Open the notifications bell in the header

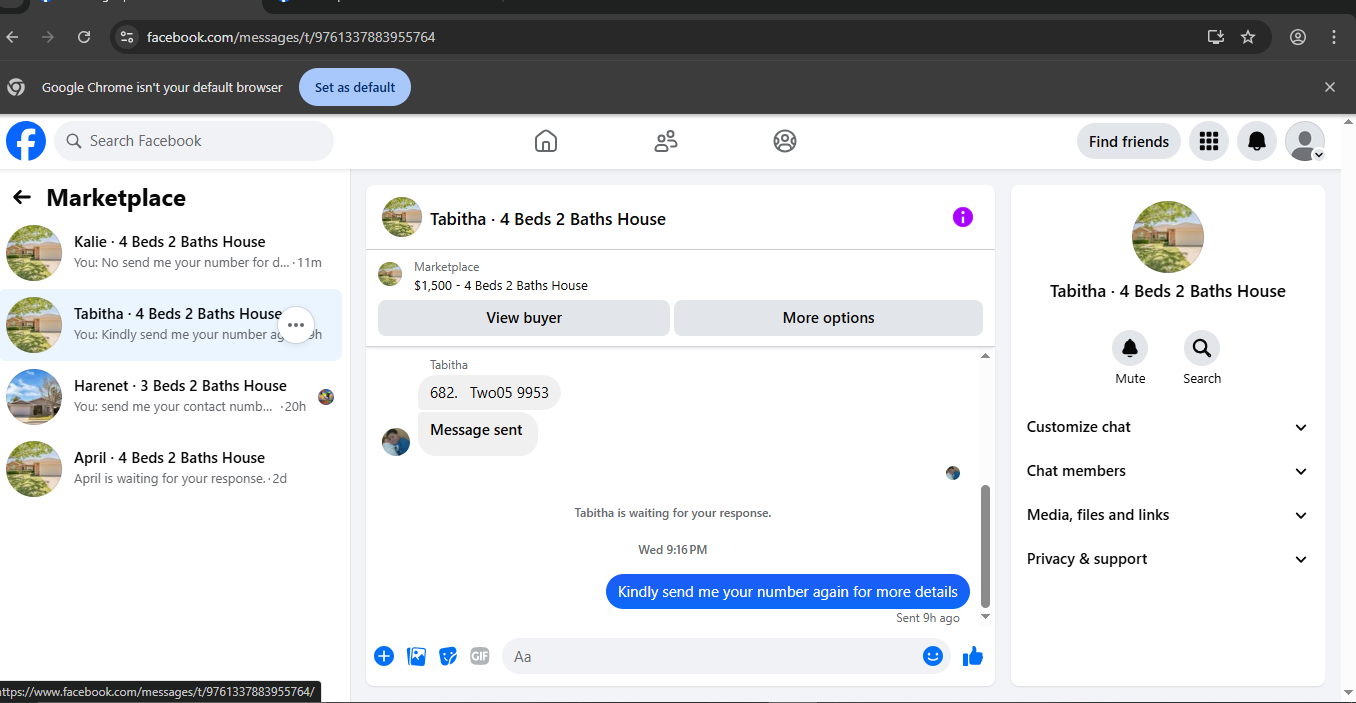[1257, 141]
